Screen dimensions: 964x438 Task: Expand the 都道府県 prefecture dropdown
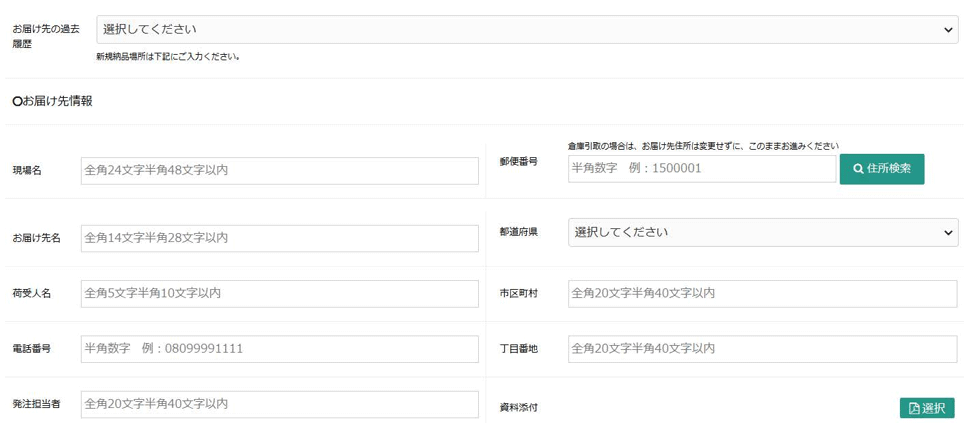point(762,232)
